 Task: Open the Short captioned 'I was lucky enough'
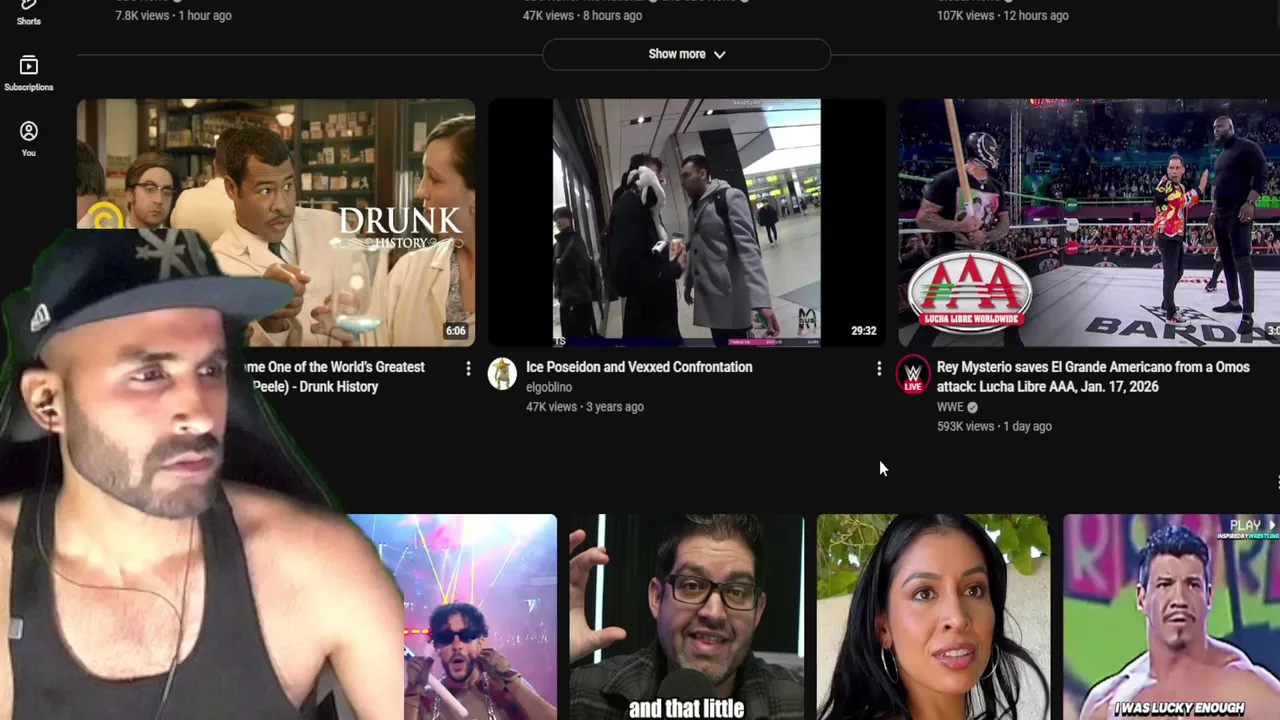tap(1171, 617)
